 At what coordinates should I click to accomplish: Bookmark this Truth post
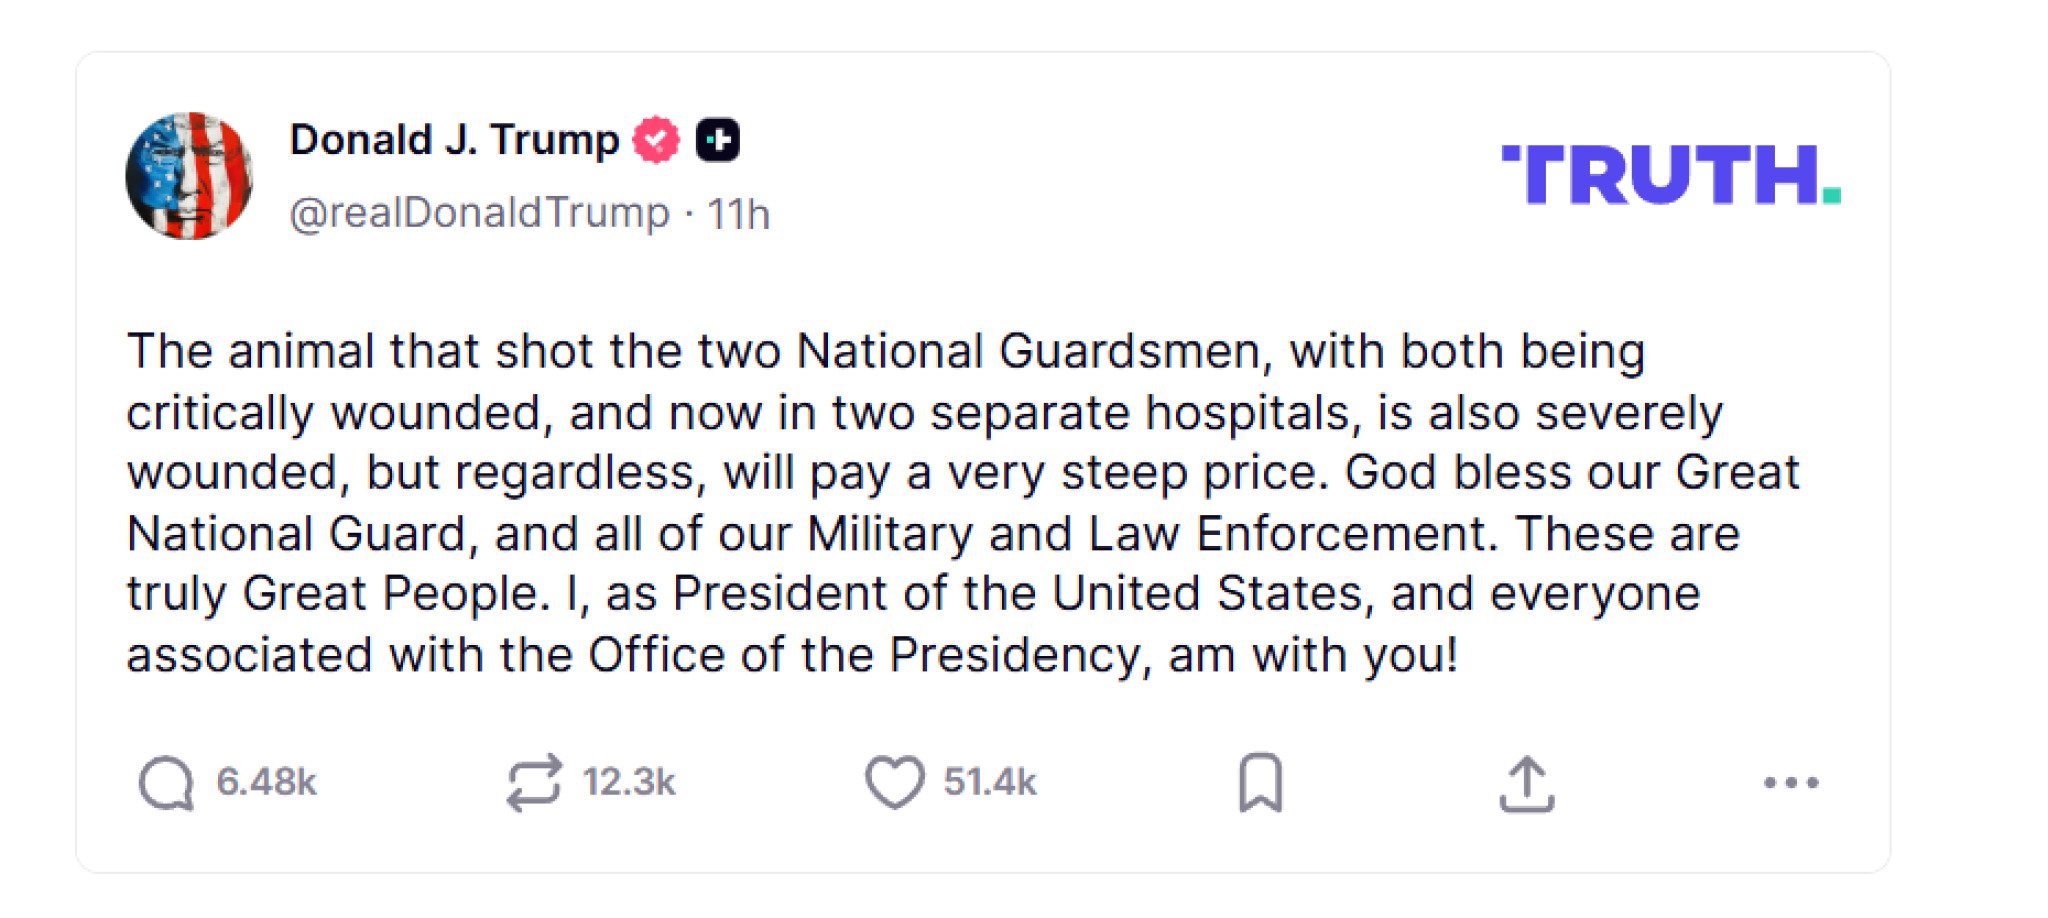(x=1260, y=782)
